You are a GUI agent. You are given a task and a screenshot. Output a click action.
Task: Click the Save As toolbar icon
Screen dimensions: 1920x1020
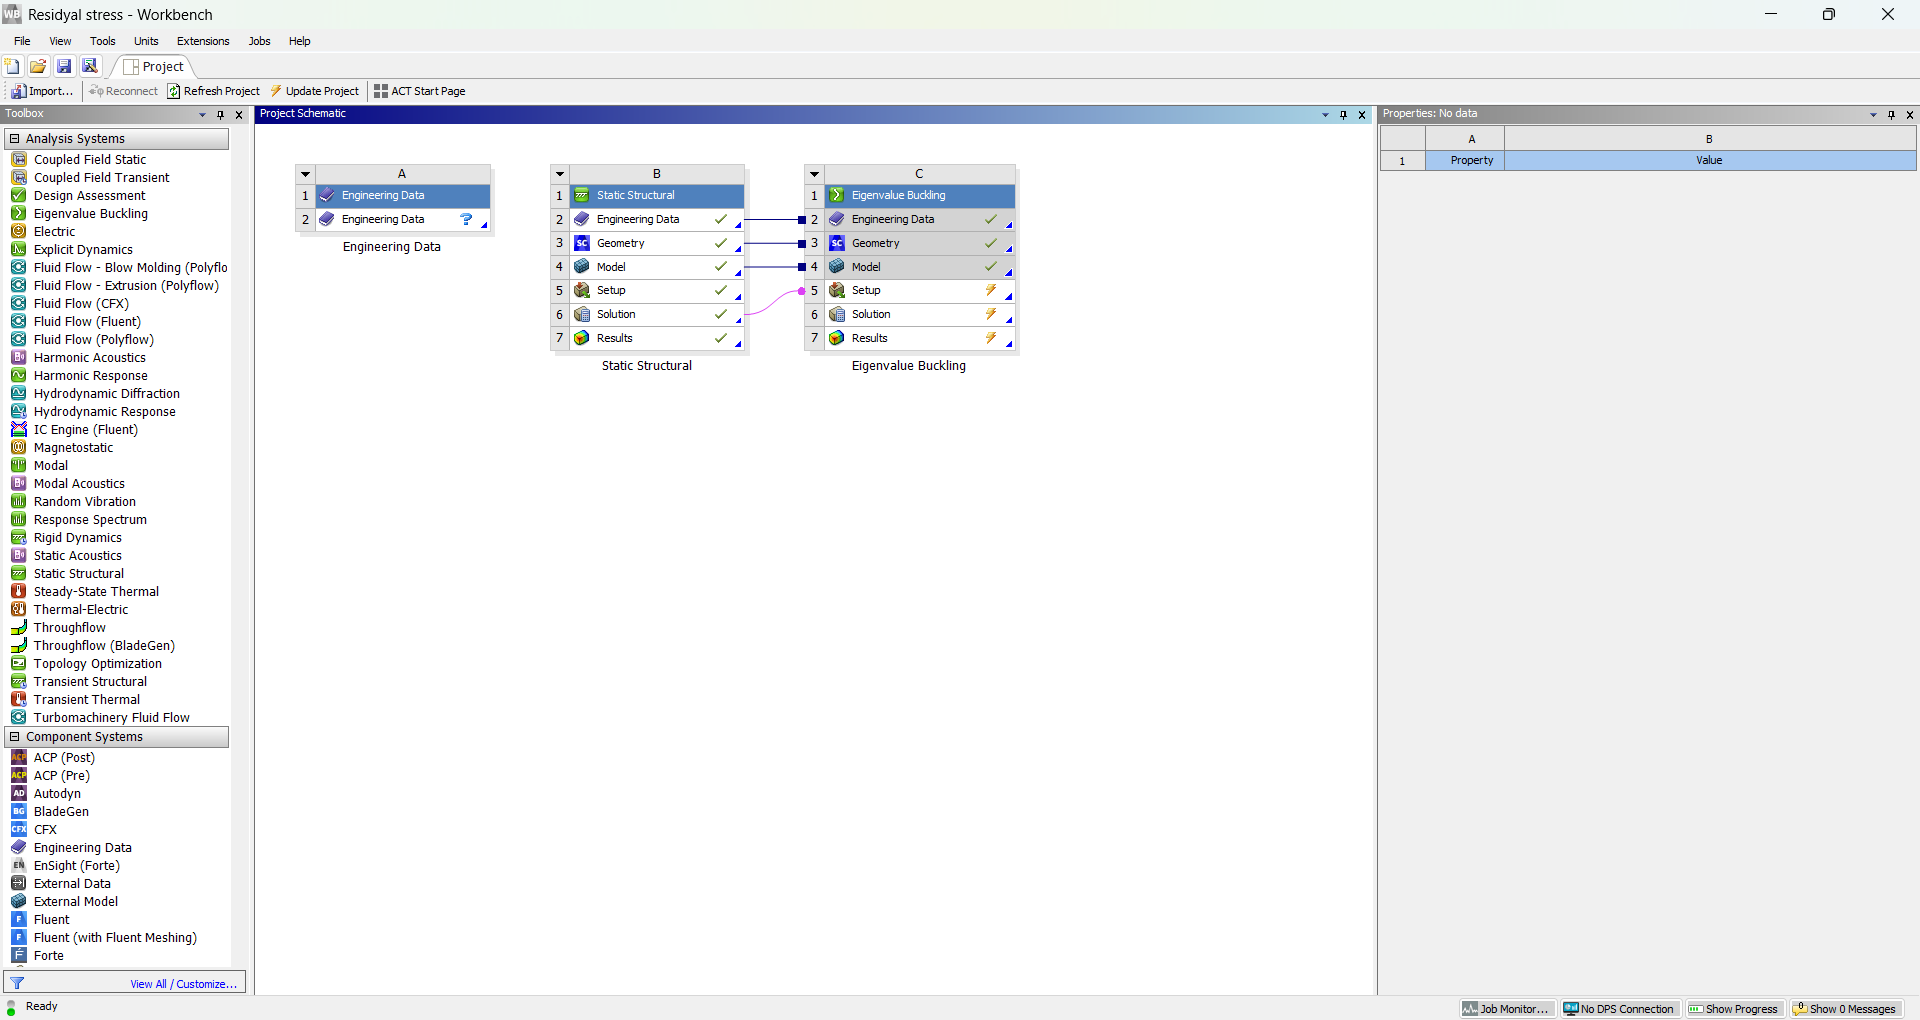click(90, 66)
